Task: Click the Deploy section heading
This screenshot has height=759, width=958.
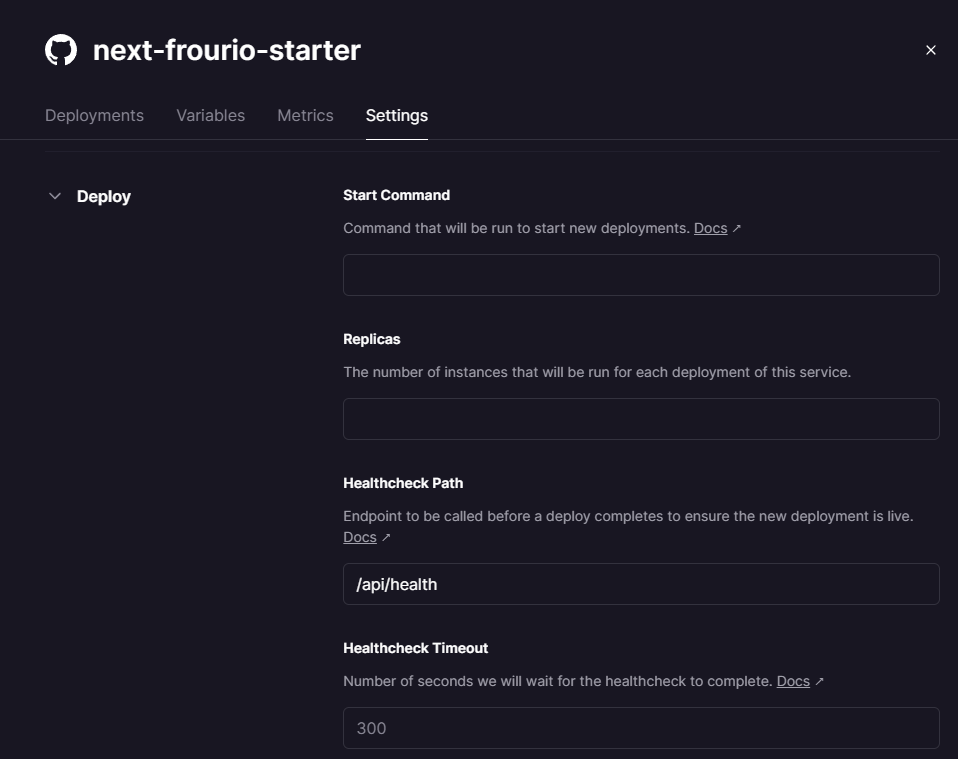Action: click(104, 196)
